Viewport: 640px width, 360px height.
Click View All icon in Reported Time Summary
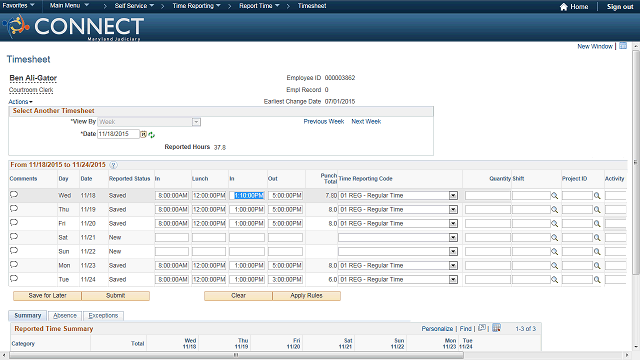click(x=482, y=328)
